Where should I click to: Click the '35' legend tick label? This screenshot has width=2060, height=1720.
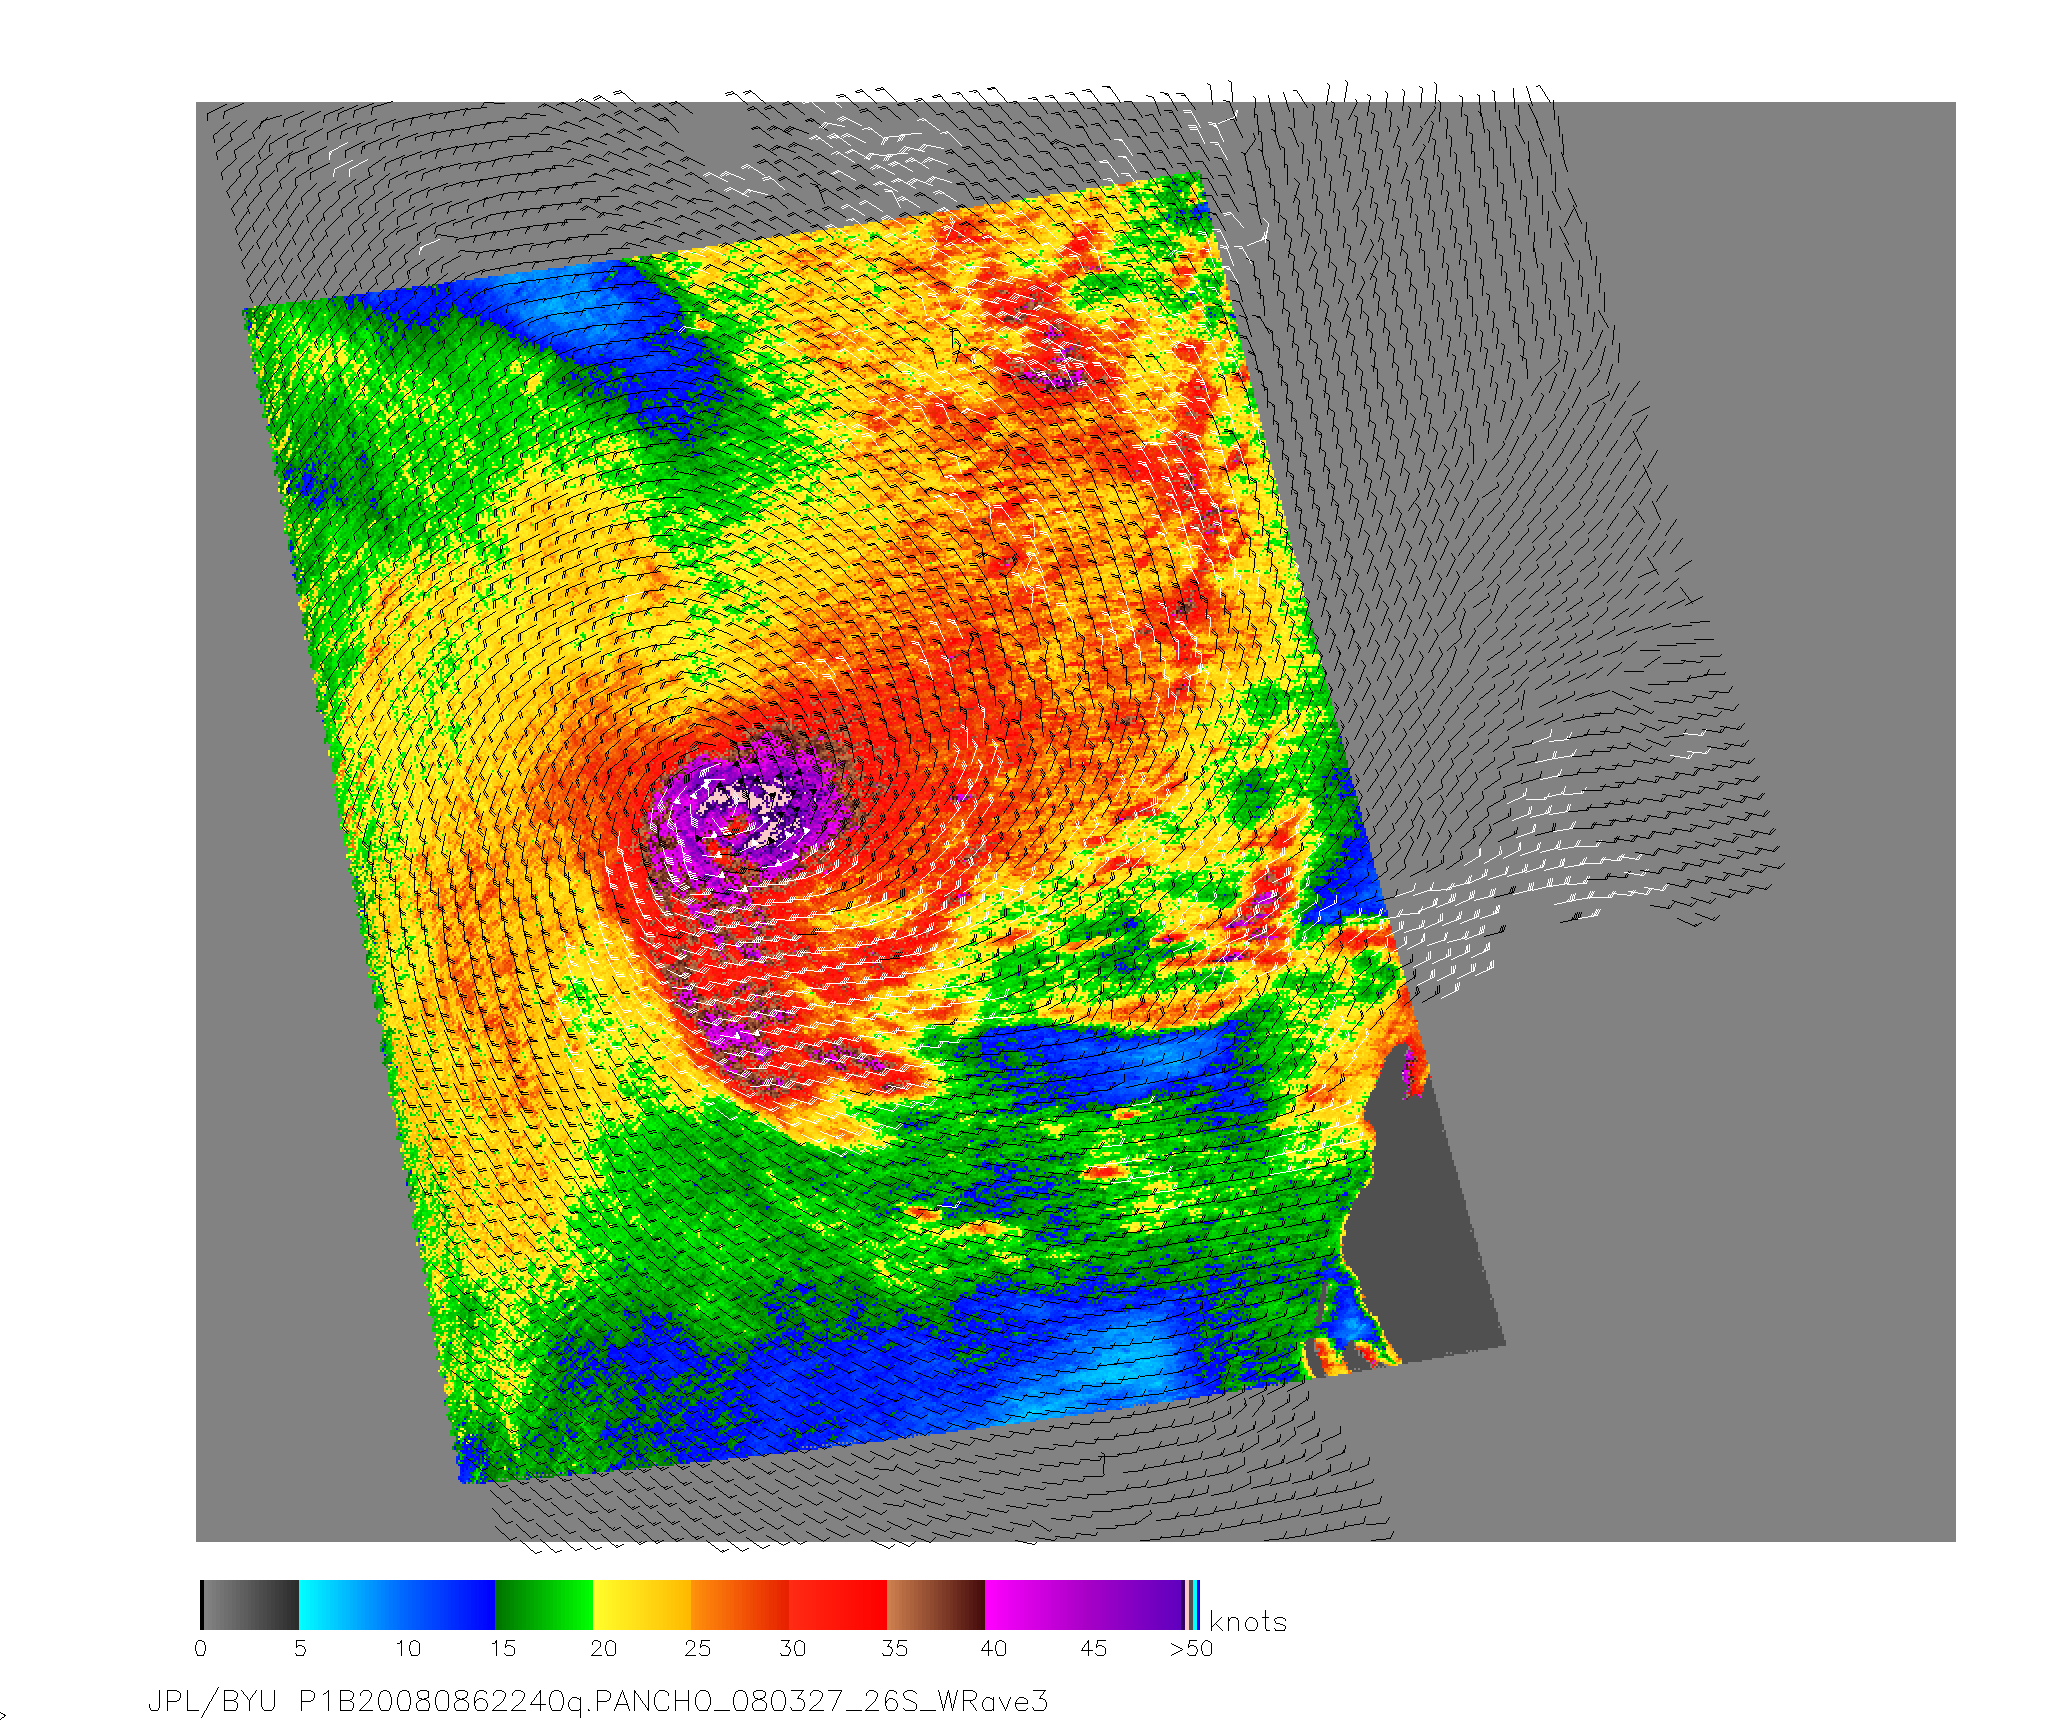tap(894, 1649)
